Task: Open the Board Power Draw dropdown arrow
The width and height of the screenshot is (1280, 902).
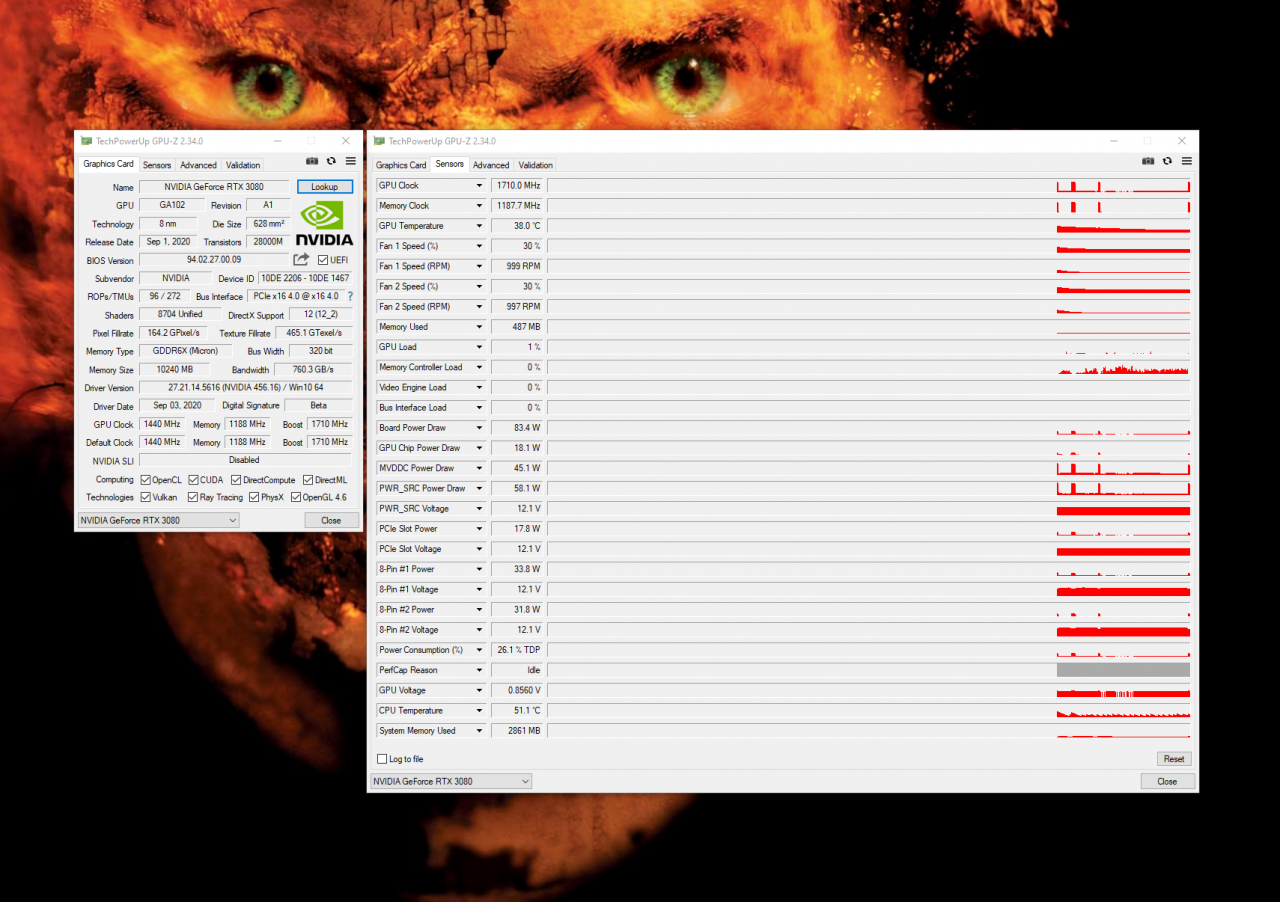Action: (479, 428)
